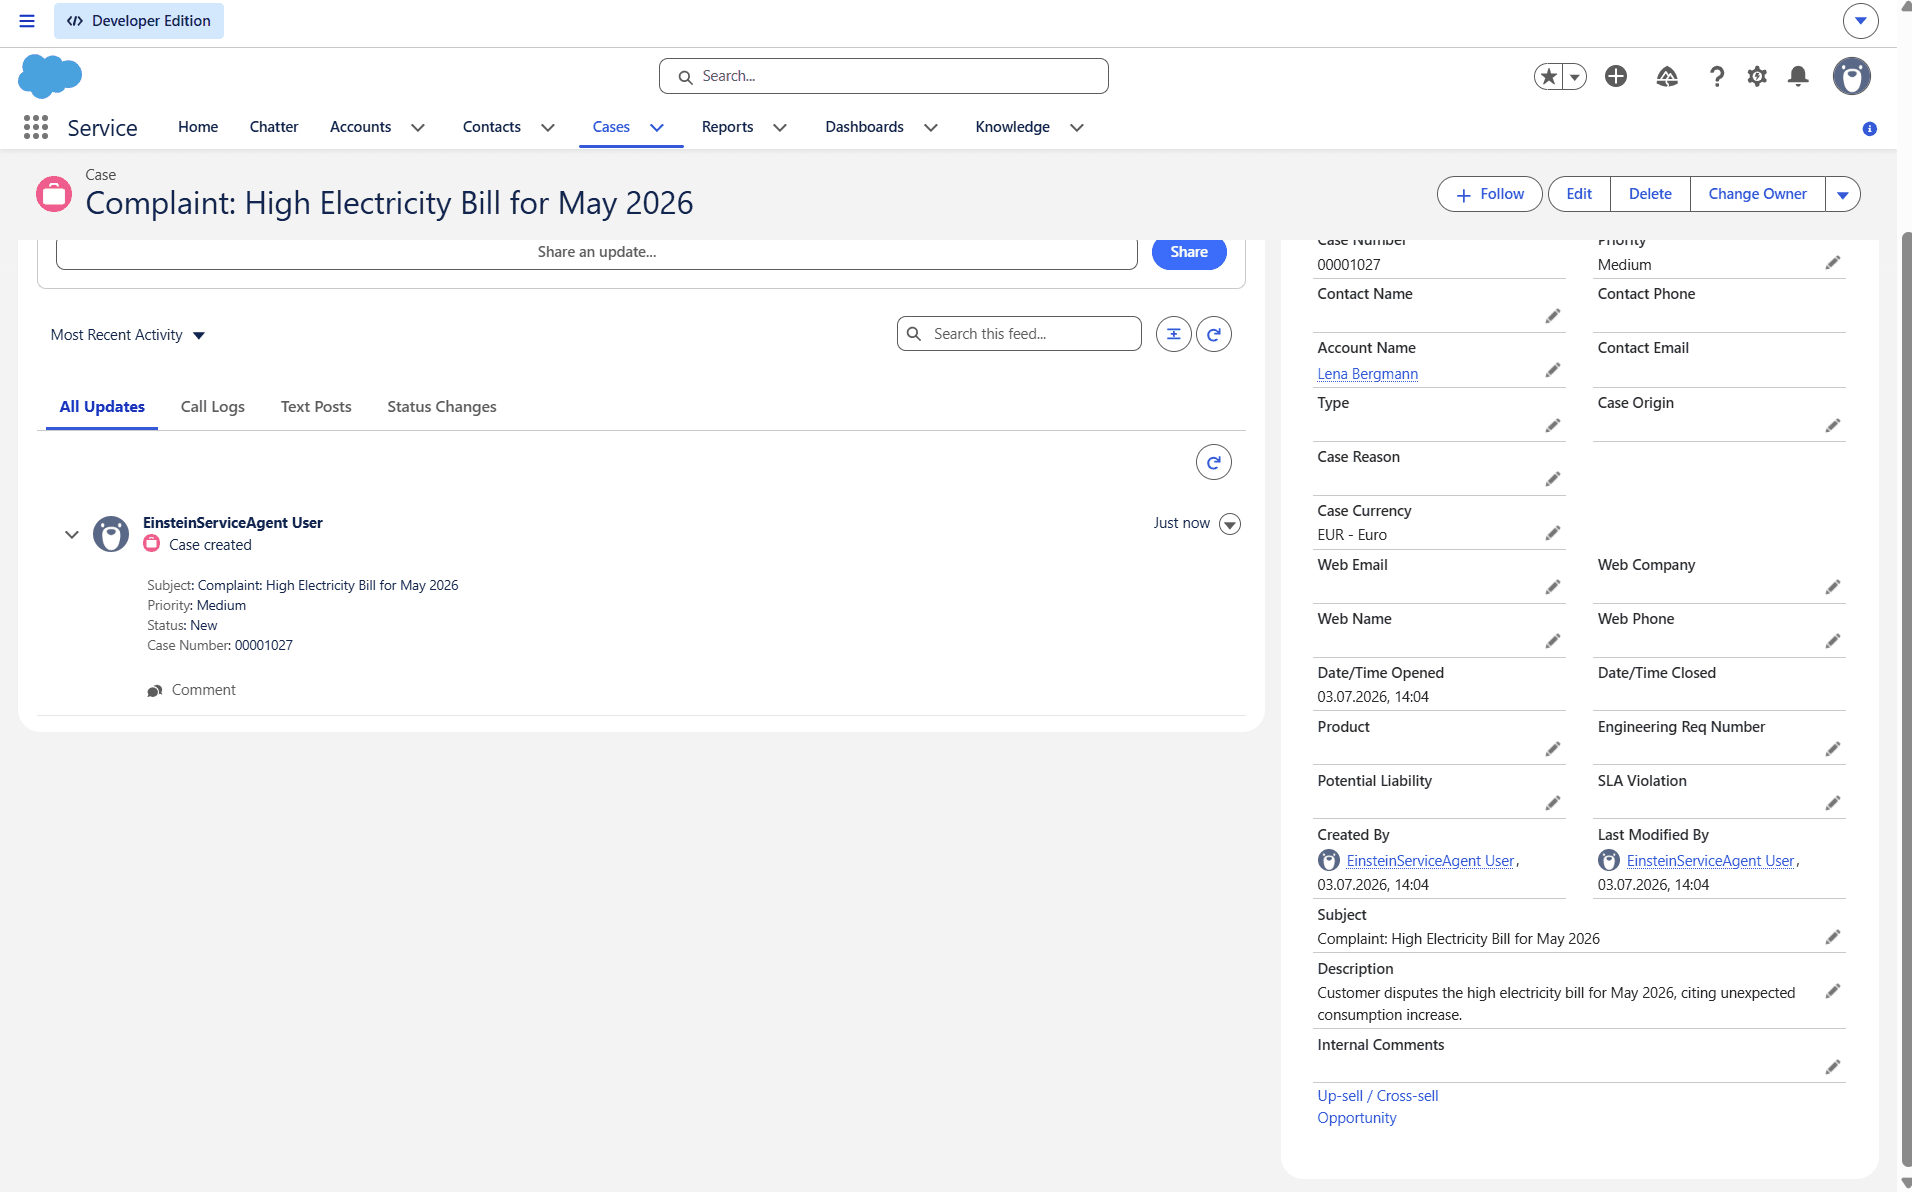This screenshot has height=1192, width=1912.
Task: Go to the Home tab
Action: tap(198, 127)
